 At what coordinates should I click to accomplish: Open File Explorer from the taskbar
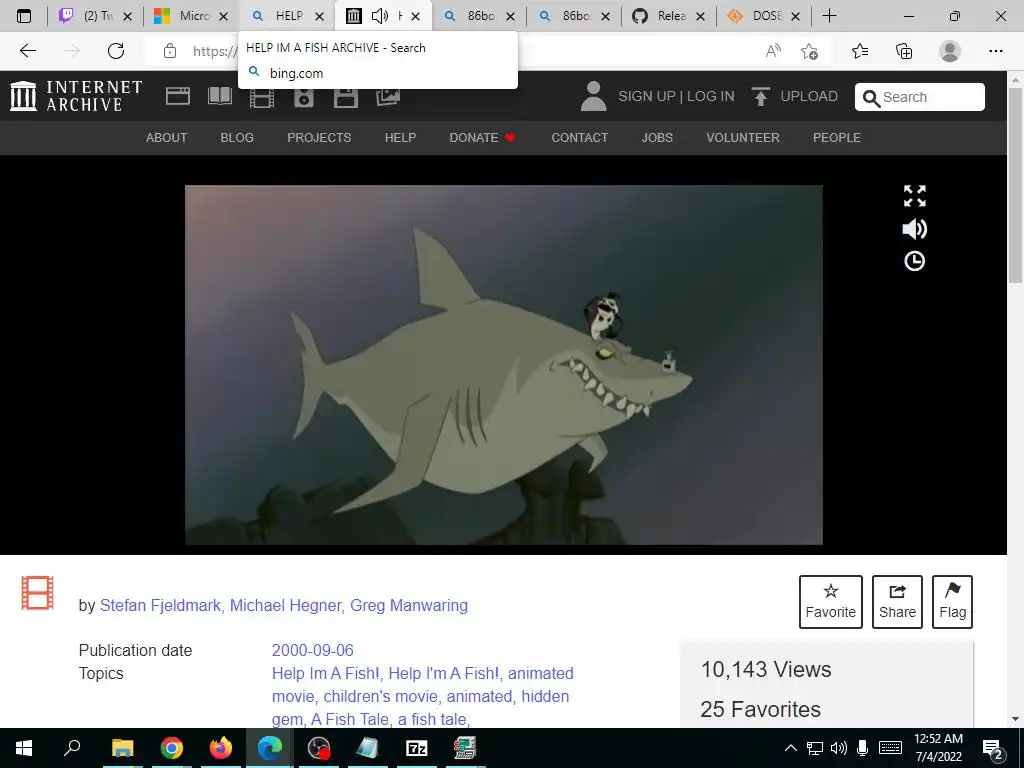(x=122, y=748)
